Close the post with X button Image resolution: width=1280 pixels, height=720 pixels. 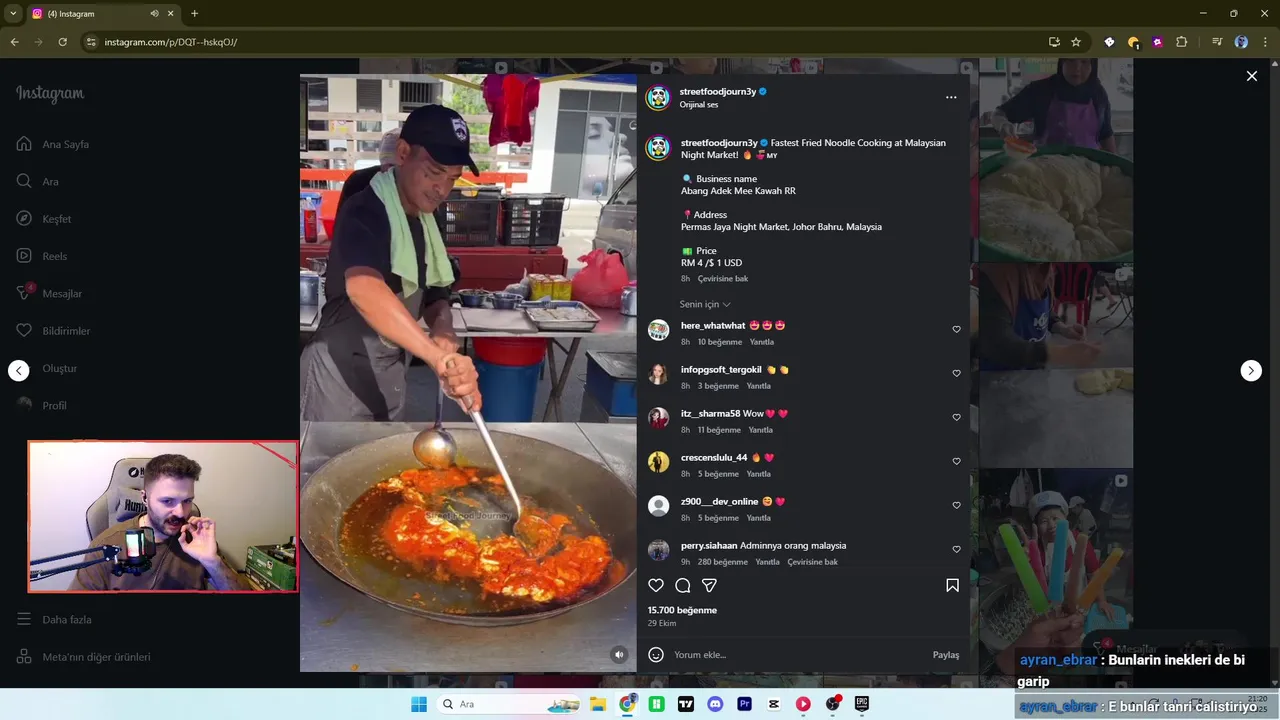tap(1251, 76)
